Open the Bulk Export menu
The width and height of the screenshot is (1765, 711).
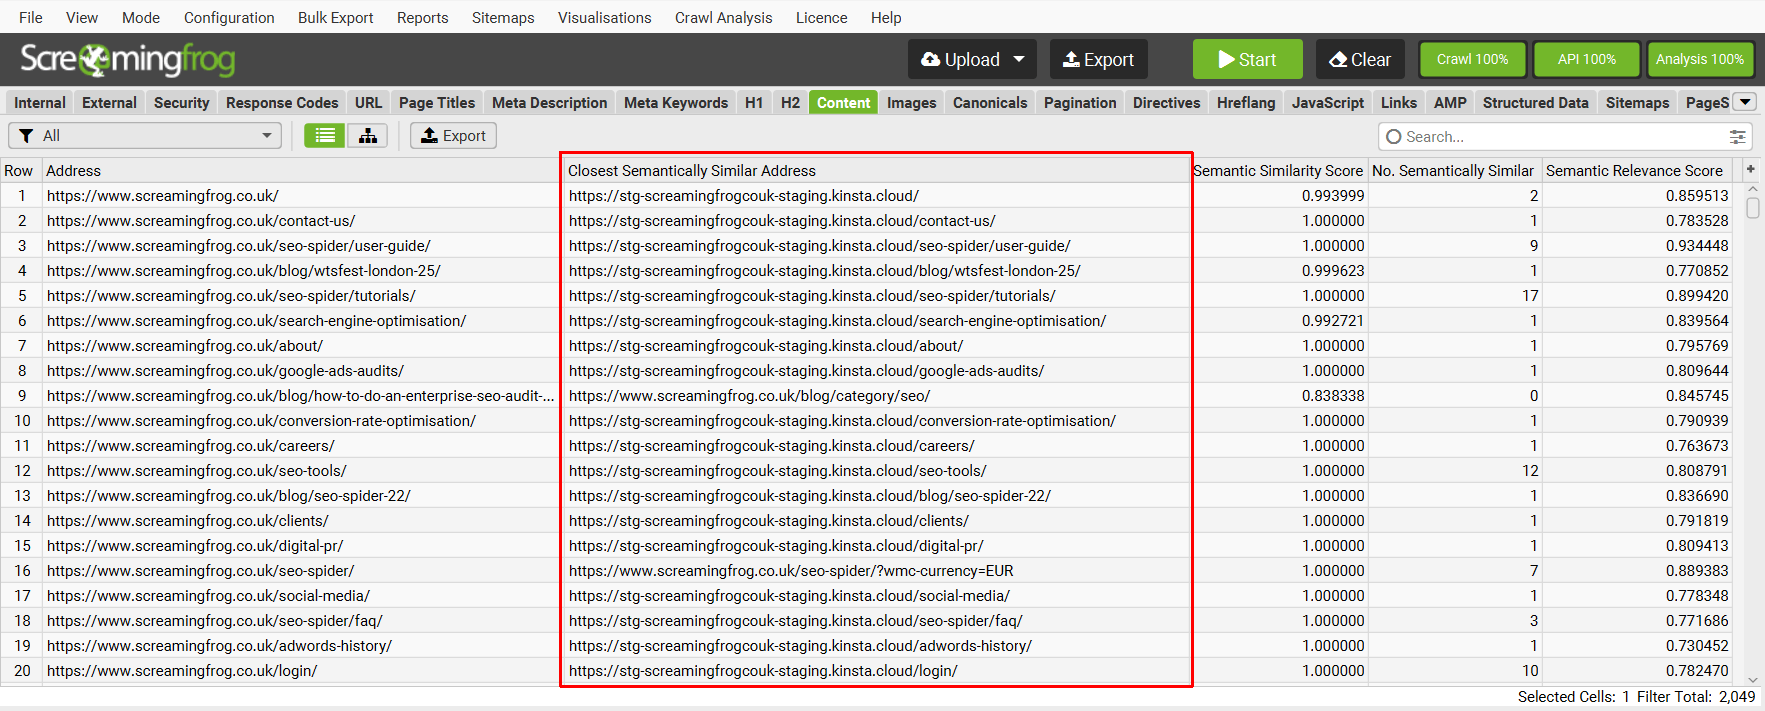(335, 17)
